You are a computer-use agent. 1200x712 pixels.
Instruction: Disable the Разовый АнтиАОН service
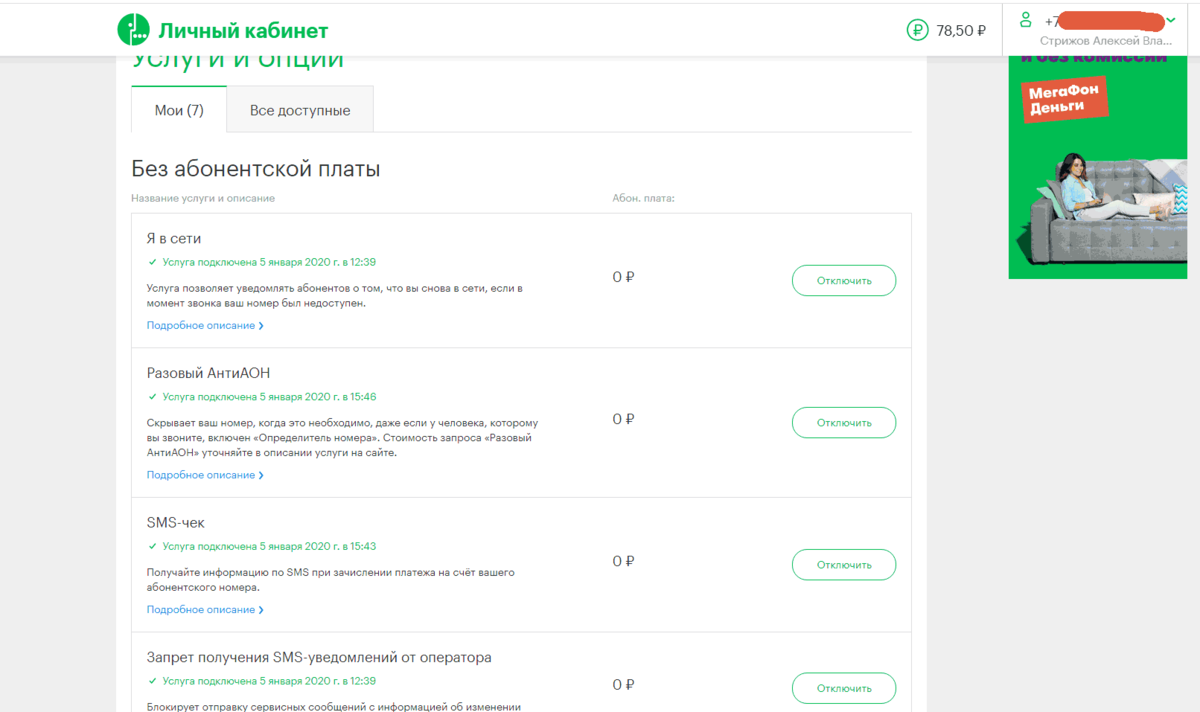coord(844,423)
